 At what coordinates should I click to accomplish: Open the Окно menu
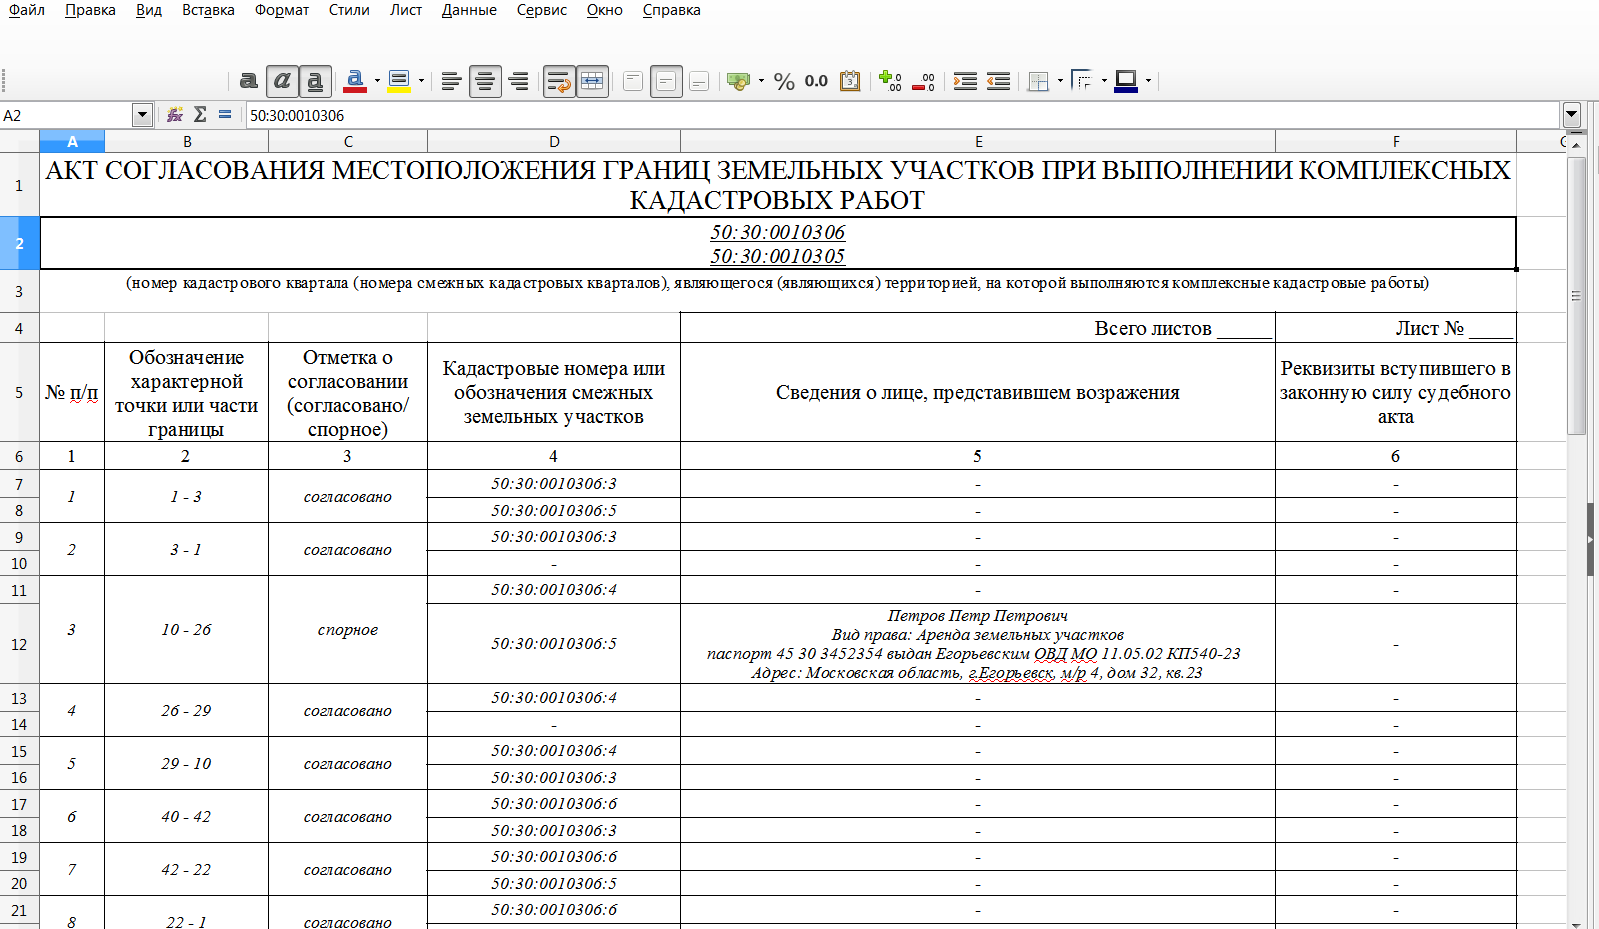coord(605,10)
